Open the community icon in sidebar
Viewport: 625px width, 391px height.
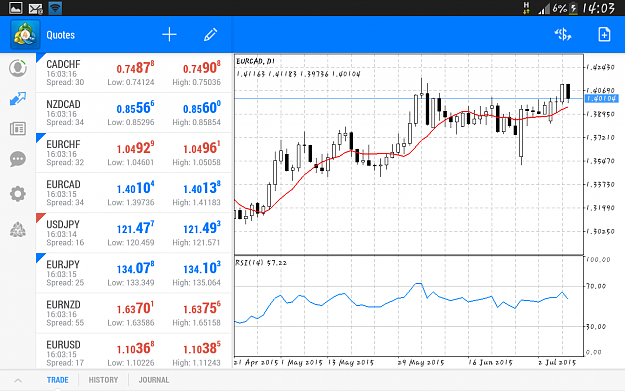[18, 229]
